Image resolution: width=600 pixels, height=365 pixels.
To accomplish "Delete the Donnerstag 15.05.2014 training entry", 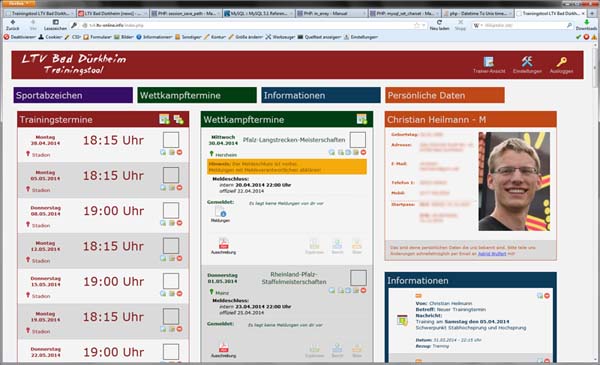I will (x=179, y=293).
